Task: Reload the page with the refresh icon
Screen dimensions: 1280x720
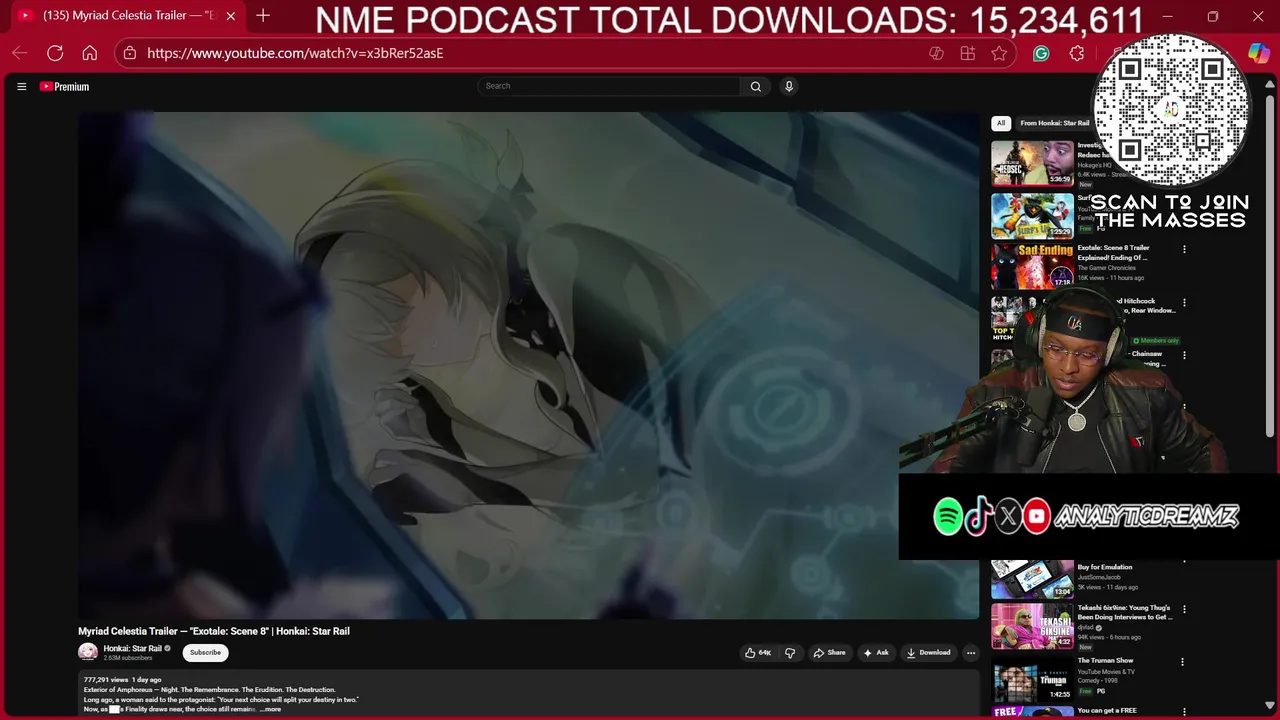Action: click(x=55, y=53)
